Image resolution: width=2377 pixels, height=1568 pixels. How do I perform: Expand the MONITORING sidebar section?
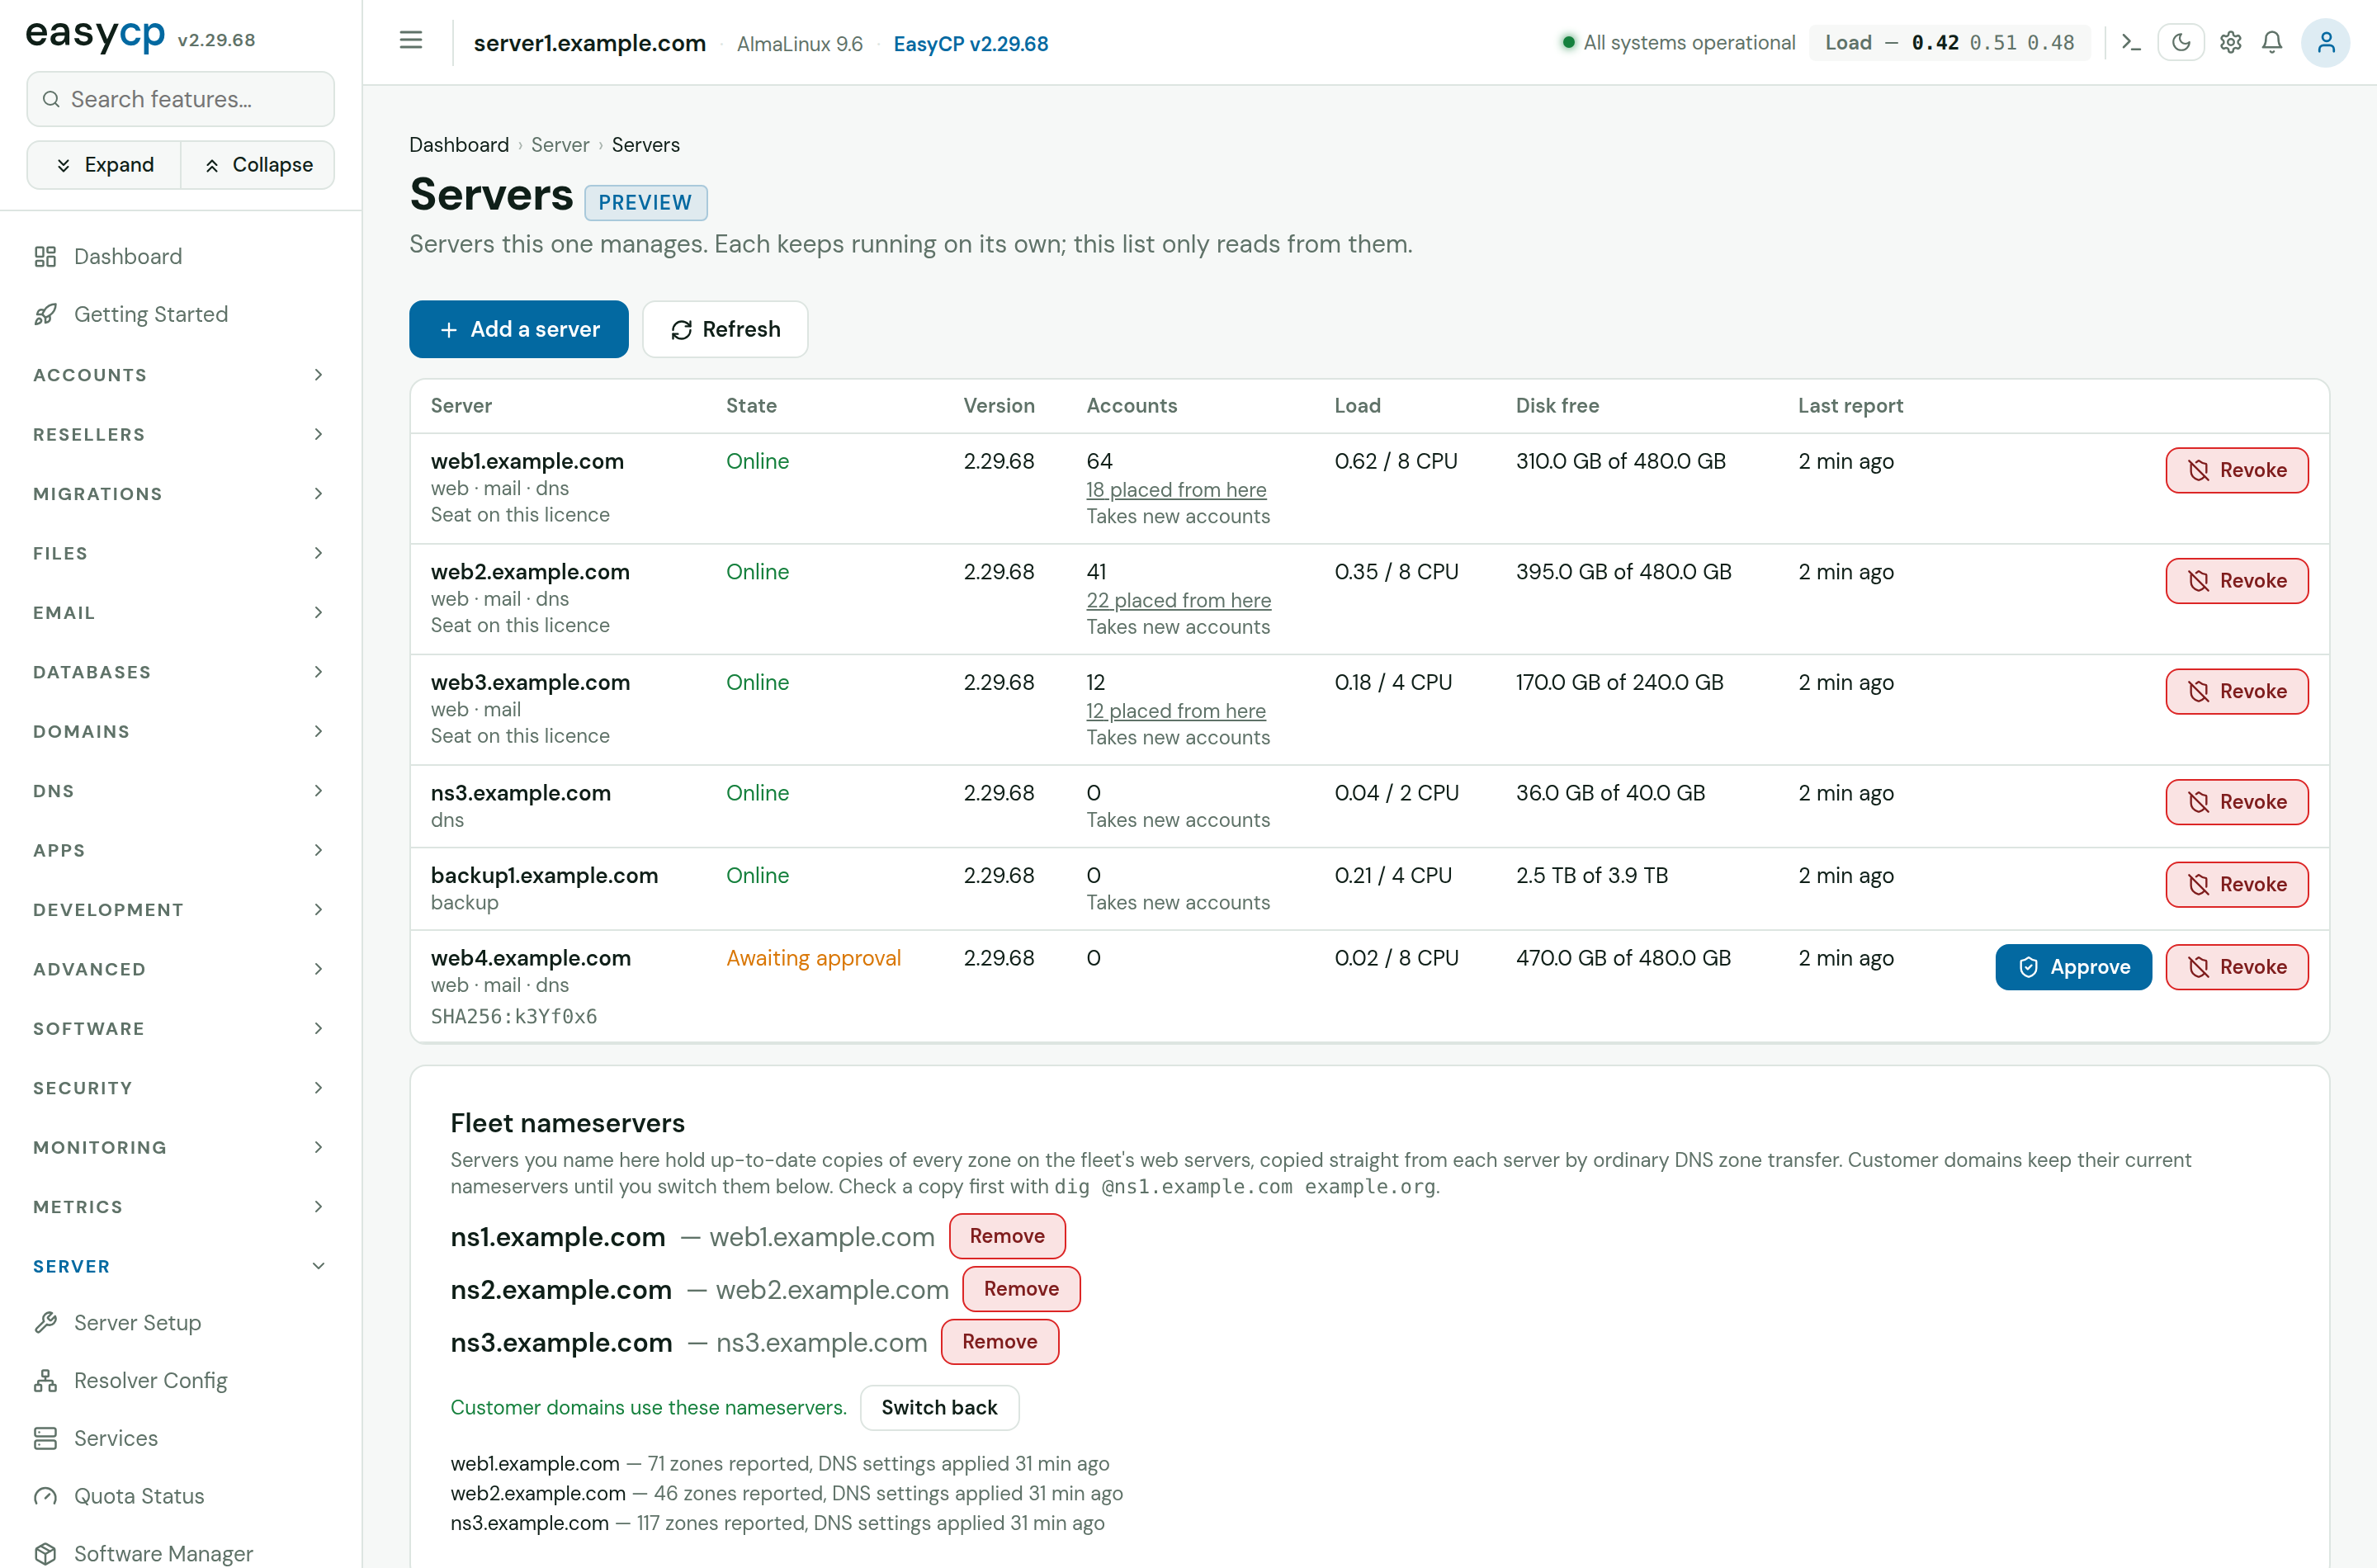pos(180,1147)
